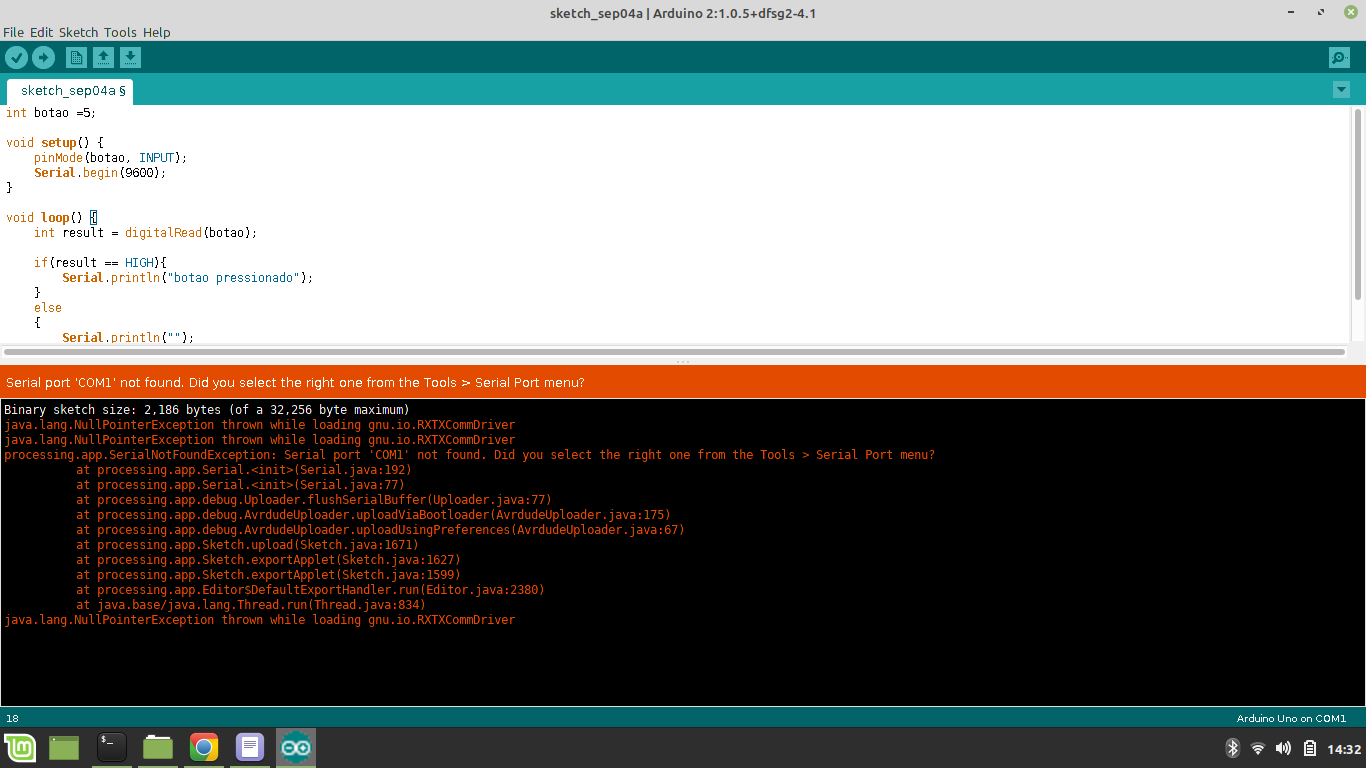Image resolution: width=1366 pixels, height=768 pixels.
Task: Click the editor horizontal scrollbar
Action: click(x=674, y=352)
